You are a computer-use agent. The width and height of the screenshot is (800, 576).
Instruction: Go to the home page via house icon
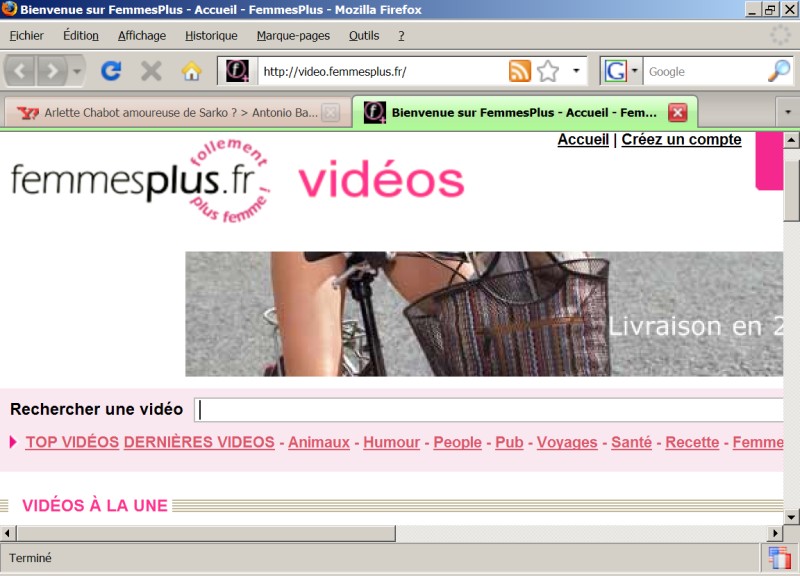click(191, 71)
